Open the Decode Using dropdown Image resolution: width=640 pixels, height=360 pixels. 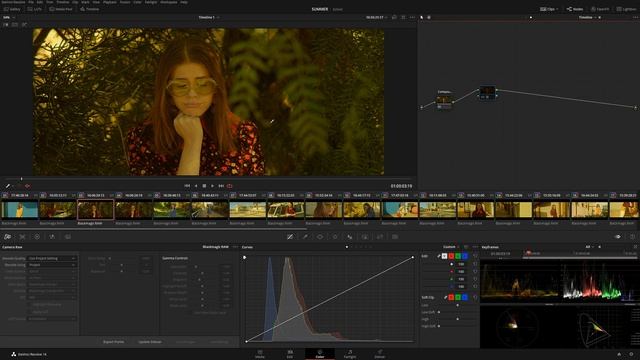tap(52, 265)
